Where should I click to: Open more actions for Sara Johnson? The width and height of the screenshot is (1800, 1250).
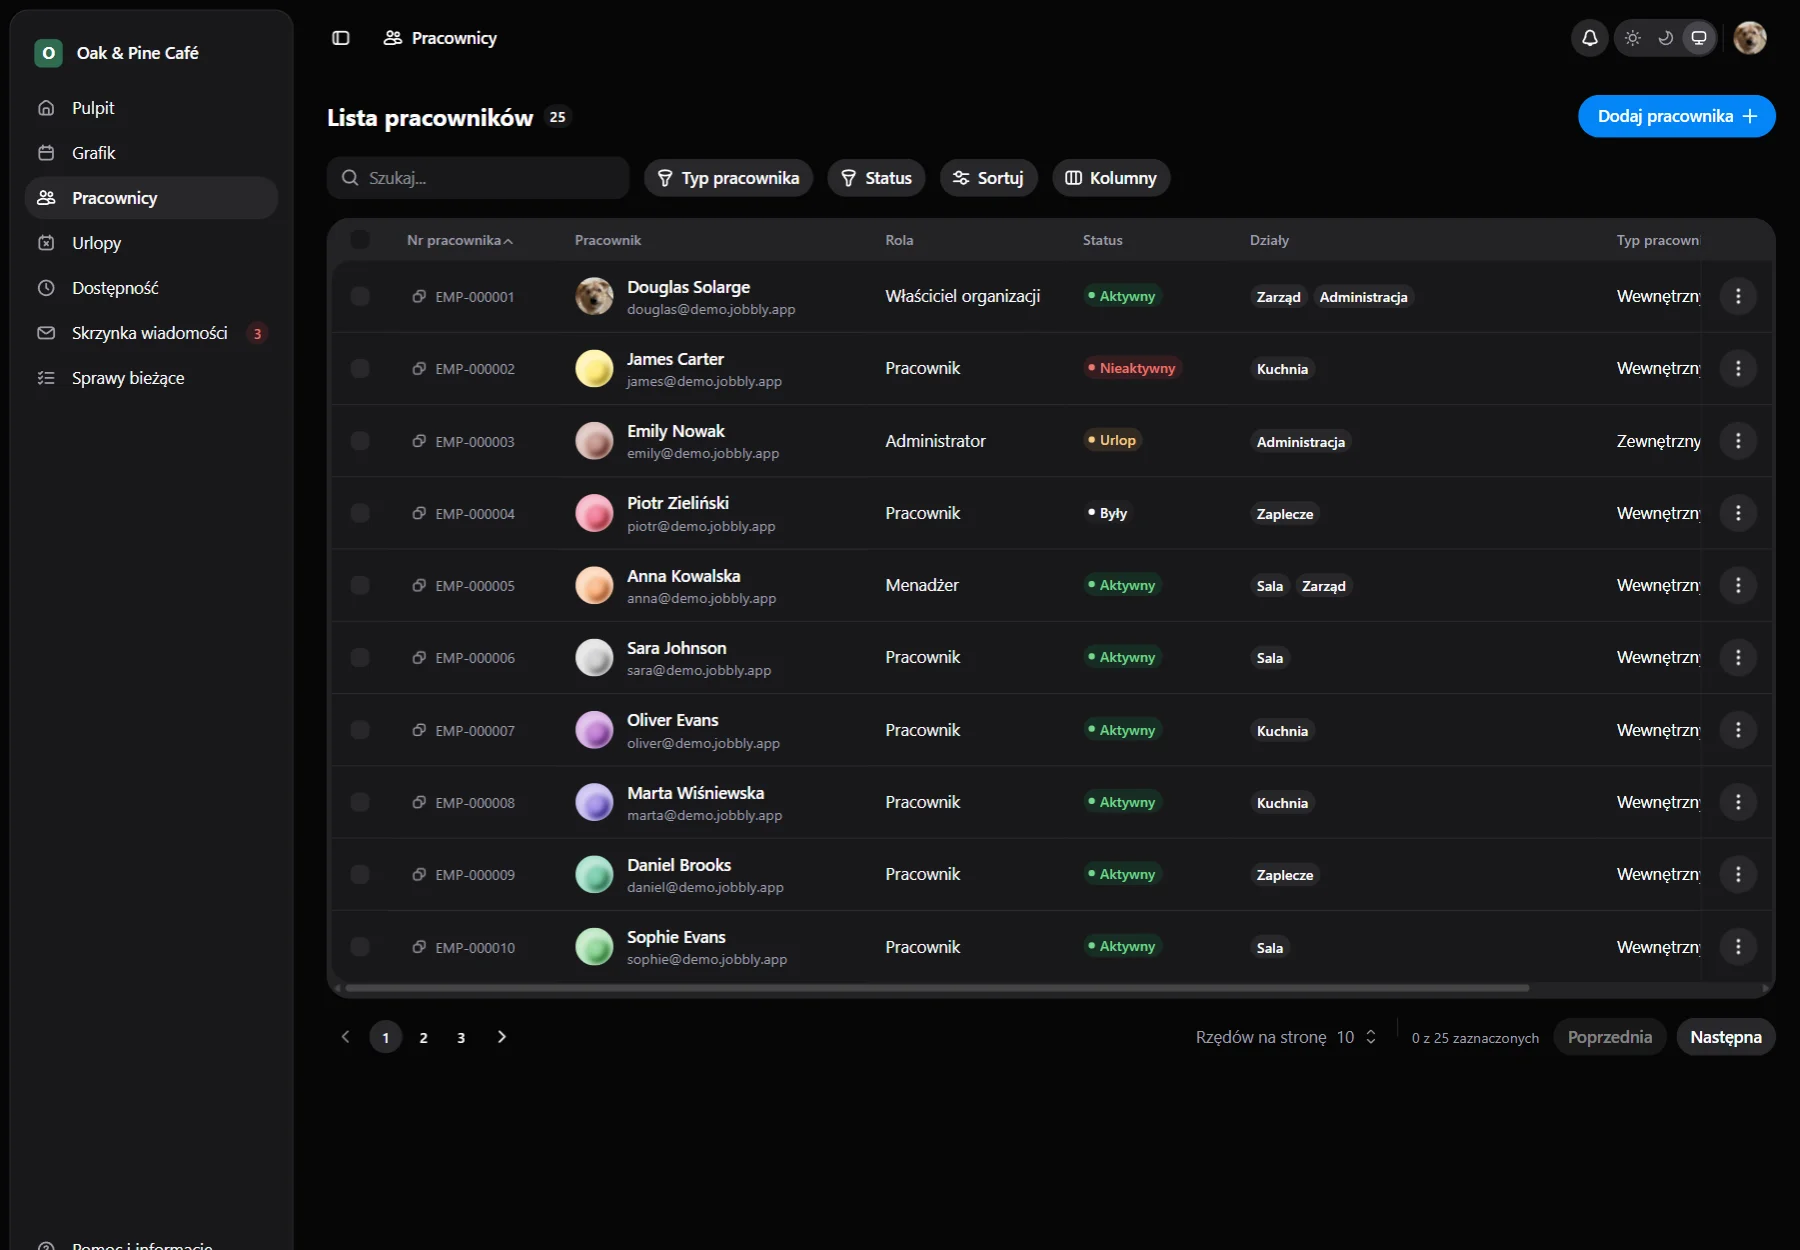pos(1738,657)
